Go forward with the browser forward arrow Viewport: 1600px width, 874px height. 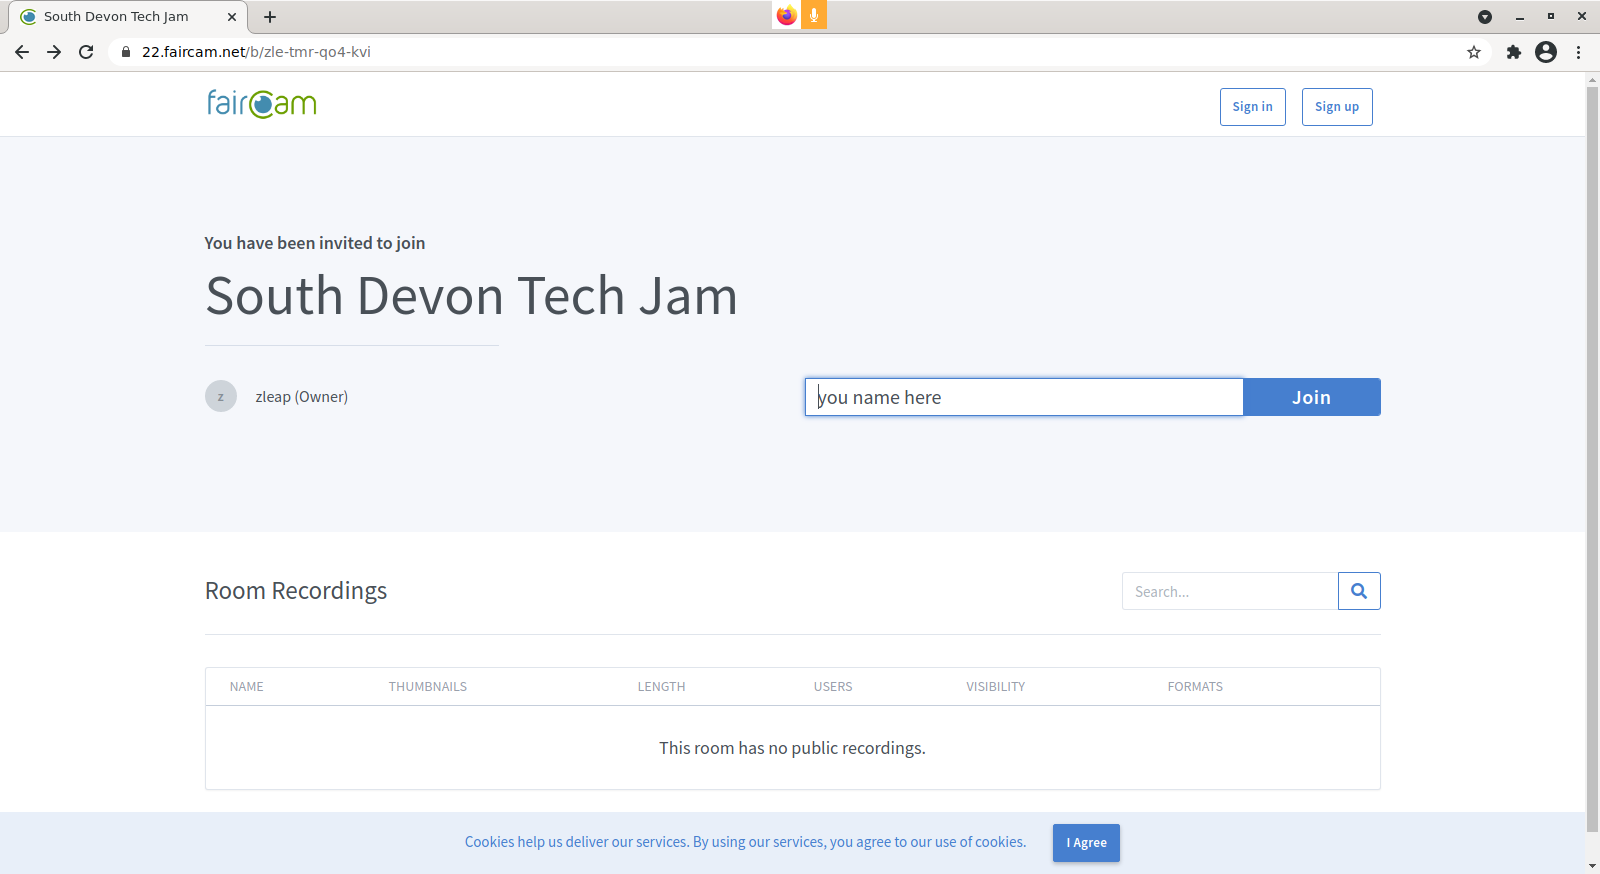tap(54, 52)
